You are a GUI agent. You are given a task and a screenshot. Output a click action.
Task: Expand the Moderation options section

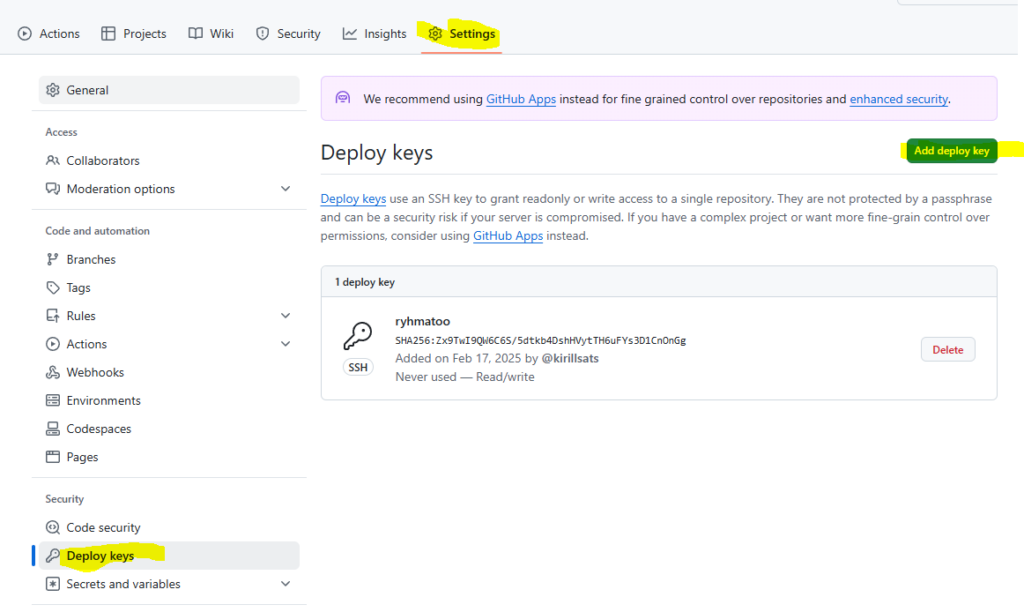285,189
